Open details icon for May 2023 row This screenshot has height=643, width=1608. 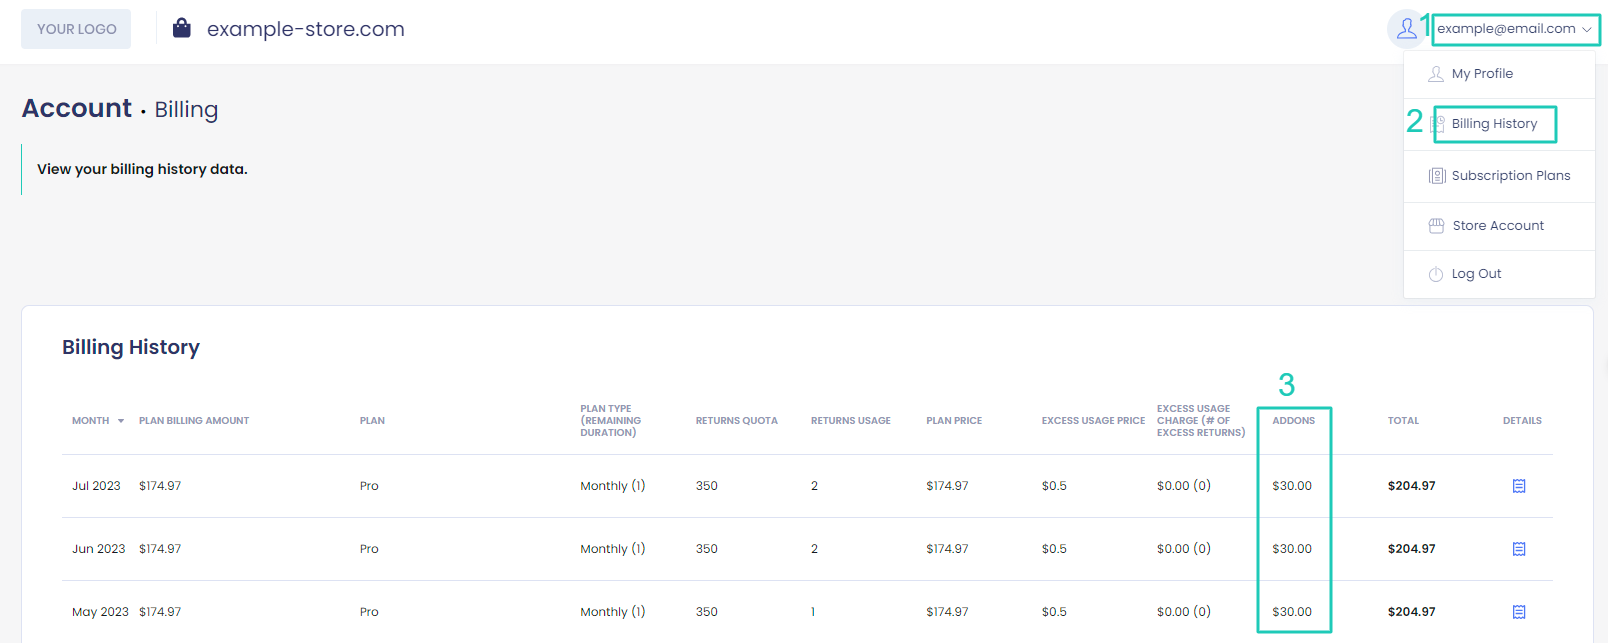(x=1518, y=612)
